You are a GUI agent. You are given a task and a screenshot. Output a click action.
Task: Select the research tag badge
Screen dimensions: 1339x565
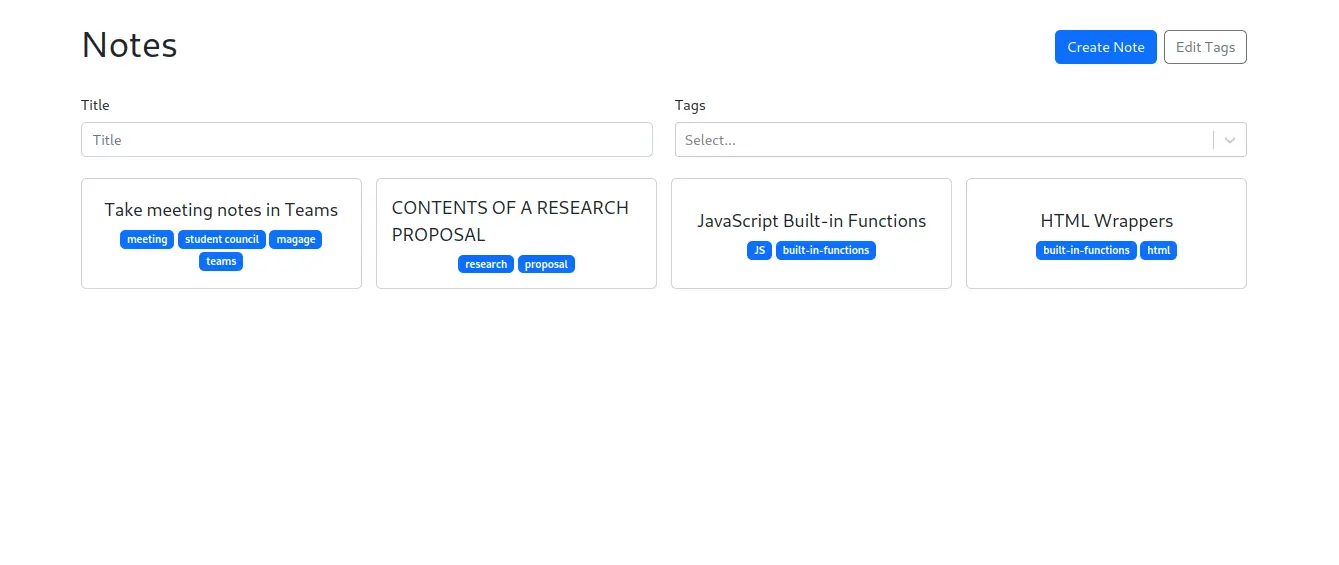click(486, 264)
